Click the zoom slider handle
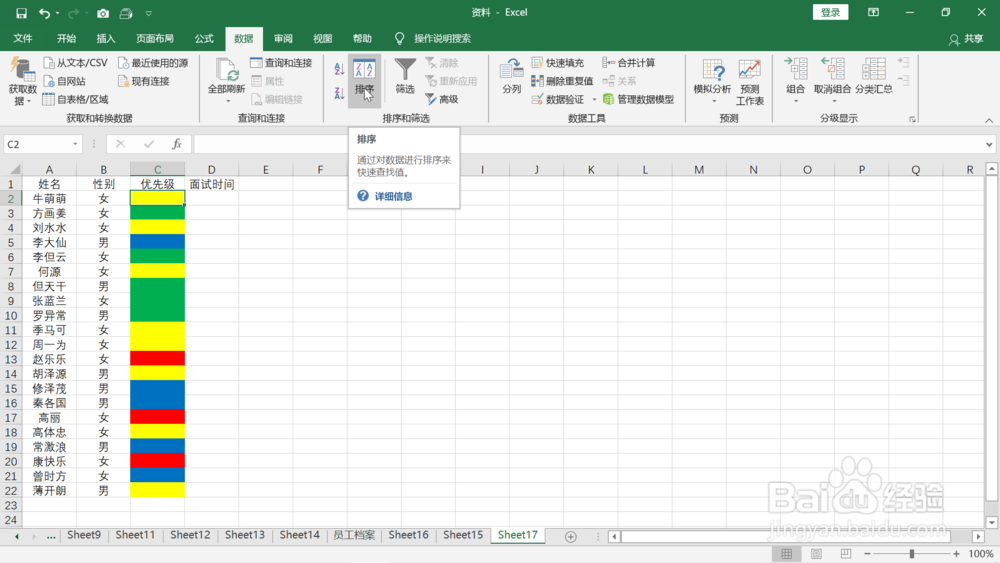 (x=912, y=553)
